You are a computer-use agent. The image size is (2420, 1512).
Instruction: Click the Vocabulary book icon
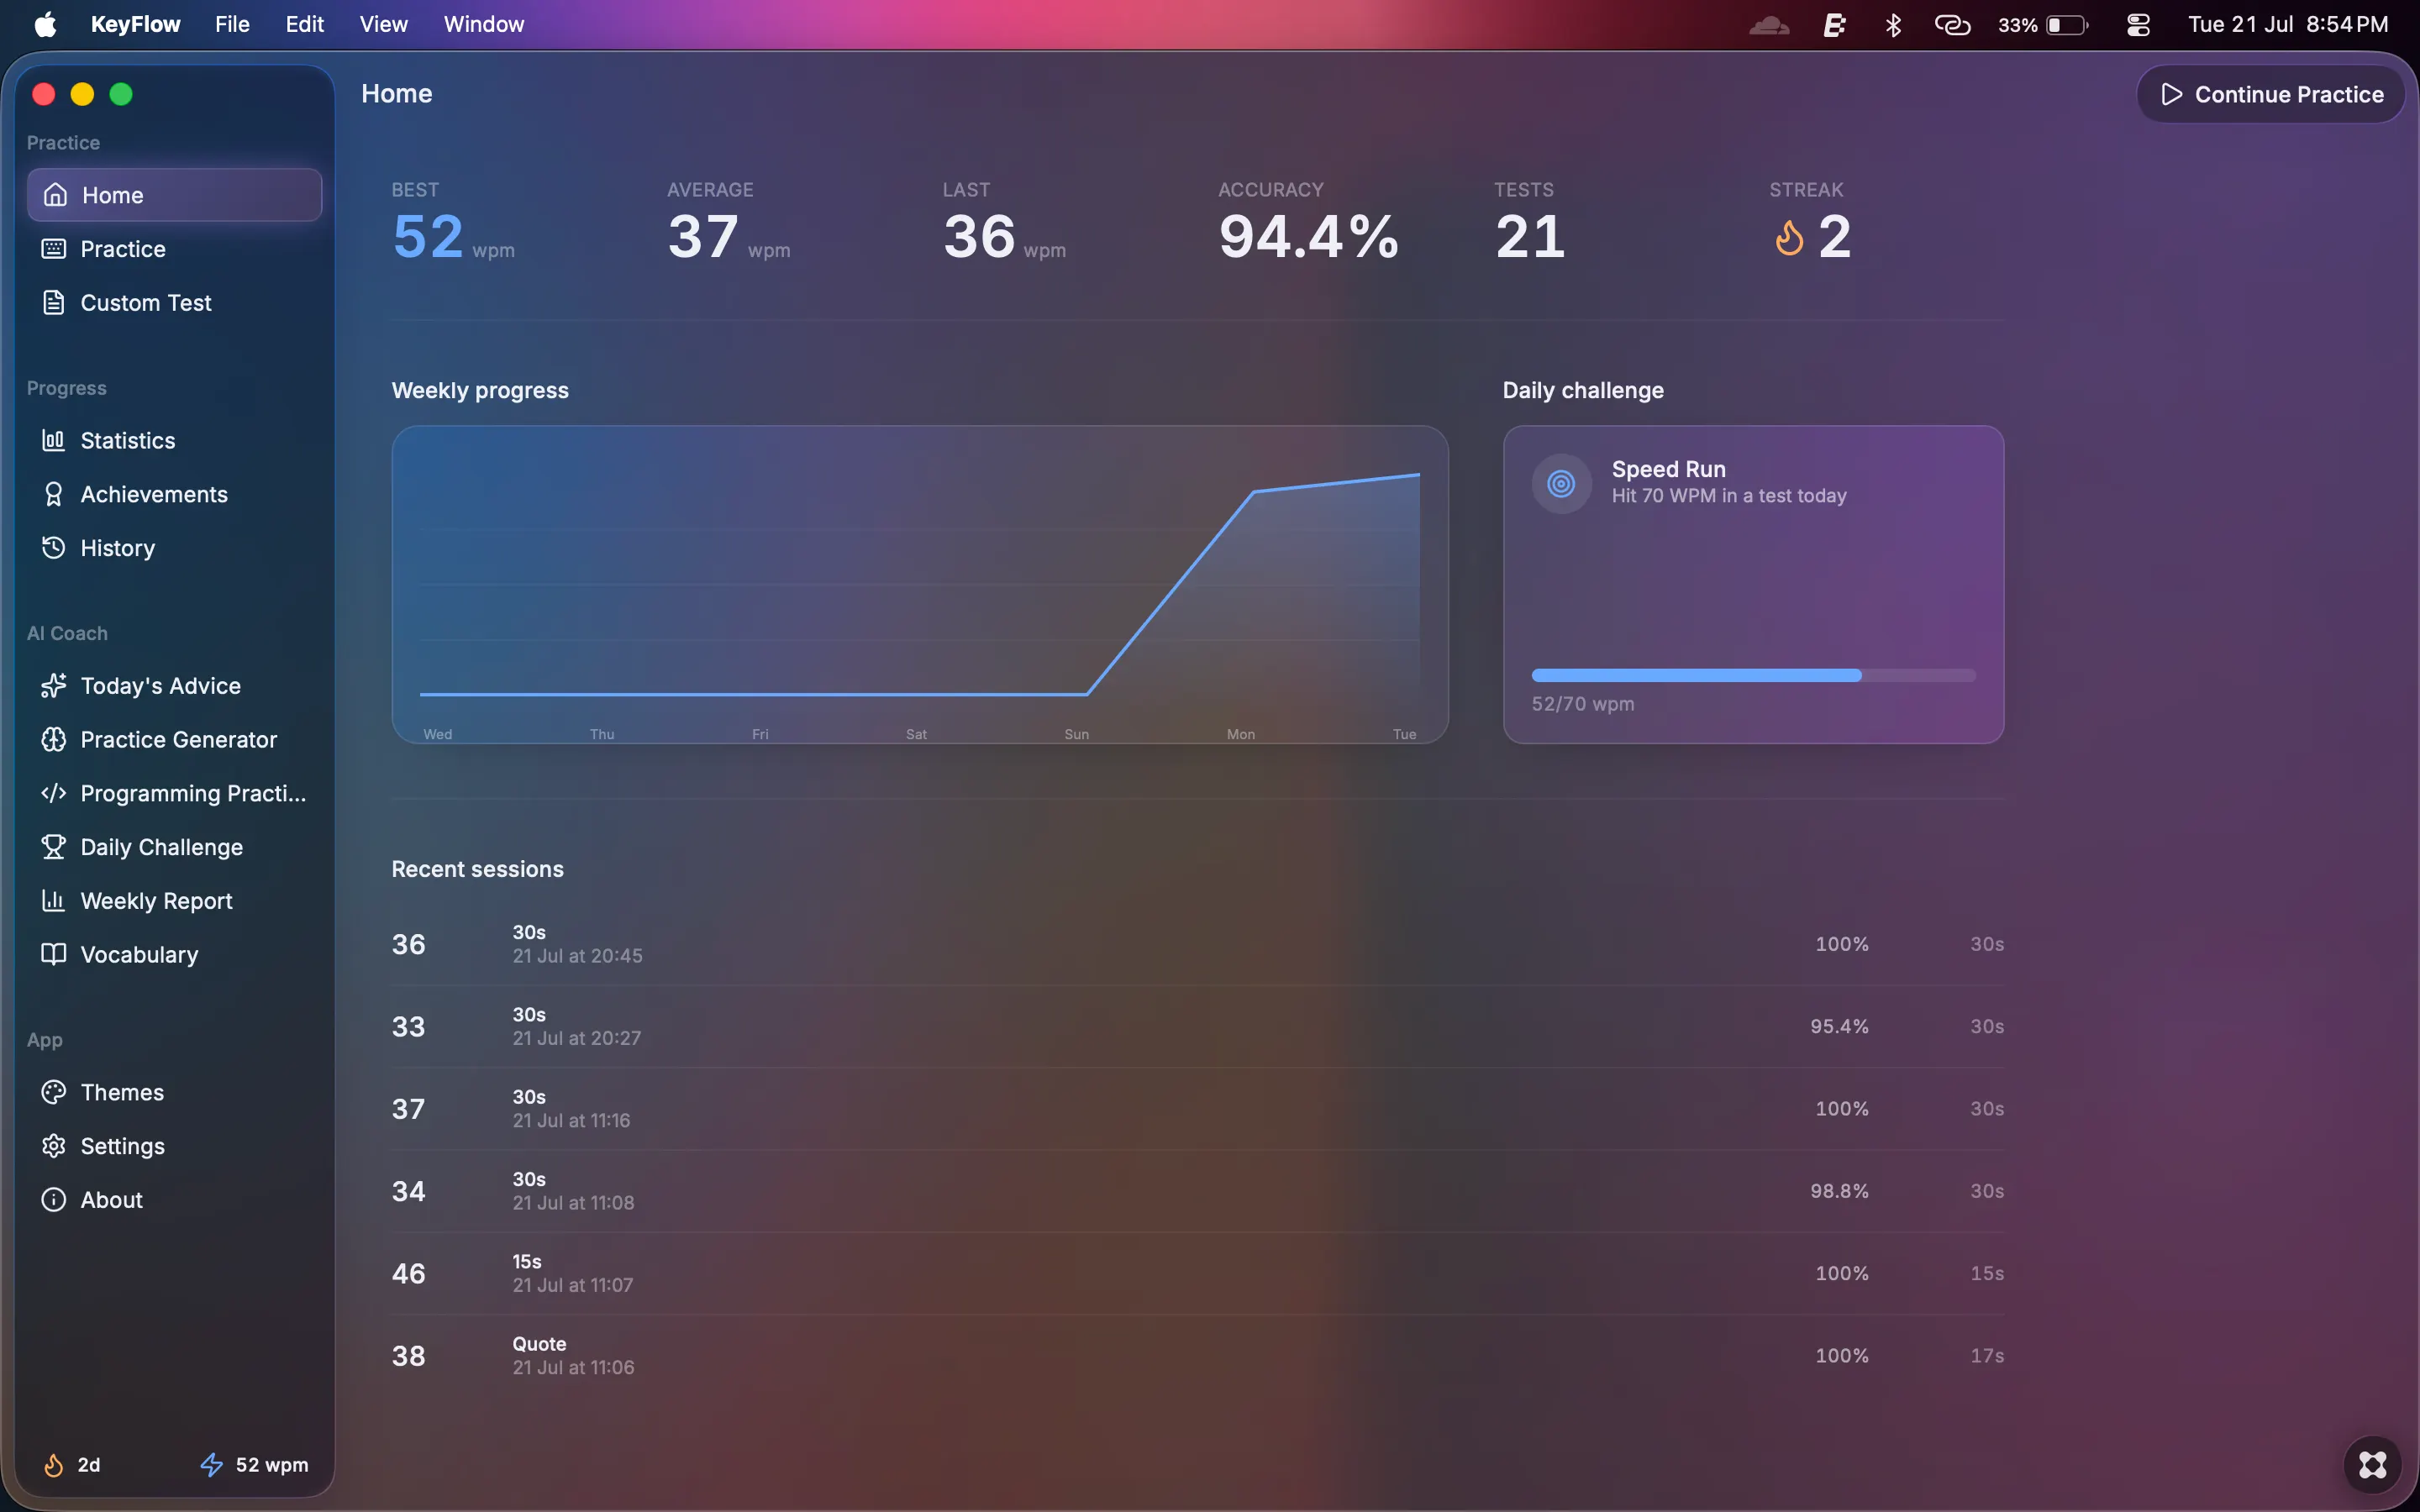point(54,954)
